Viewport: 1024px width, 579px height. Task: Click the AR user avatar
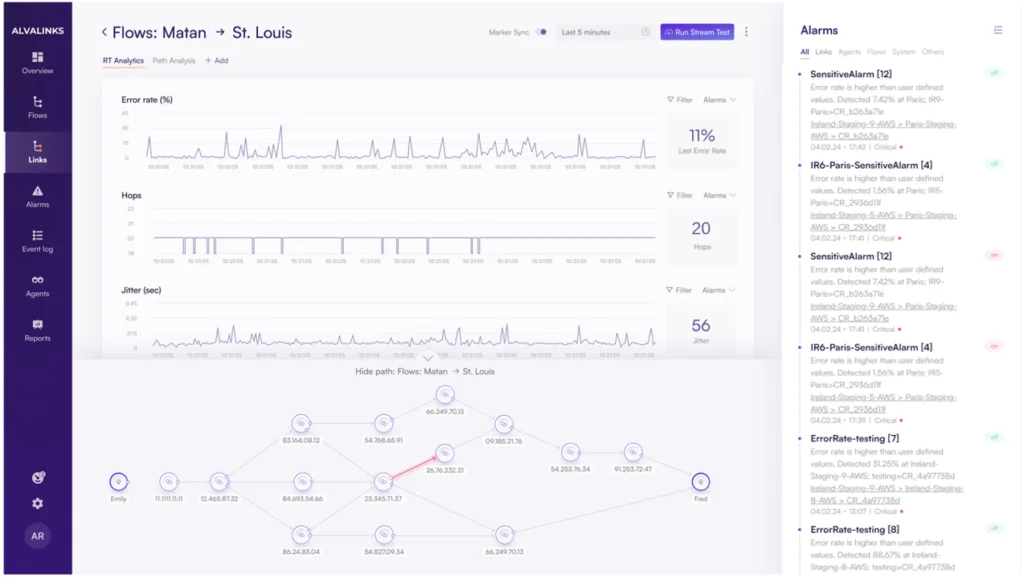pos(37,536)
